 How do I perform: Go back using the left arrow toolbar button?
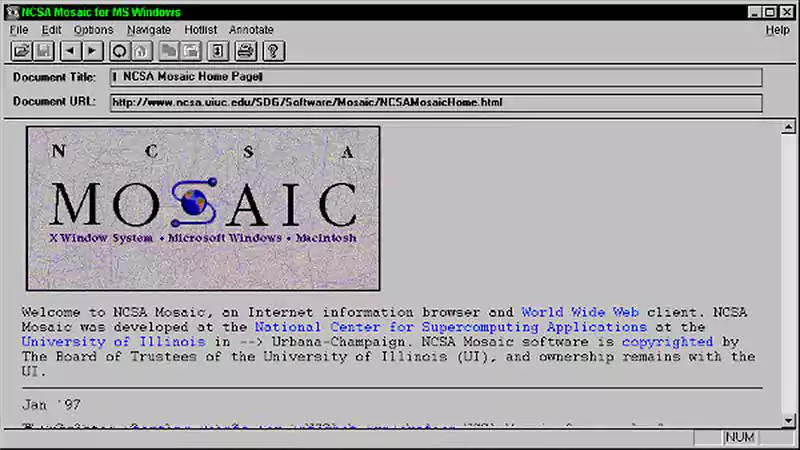pyautogui.click(x=70, y=51)
